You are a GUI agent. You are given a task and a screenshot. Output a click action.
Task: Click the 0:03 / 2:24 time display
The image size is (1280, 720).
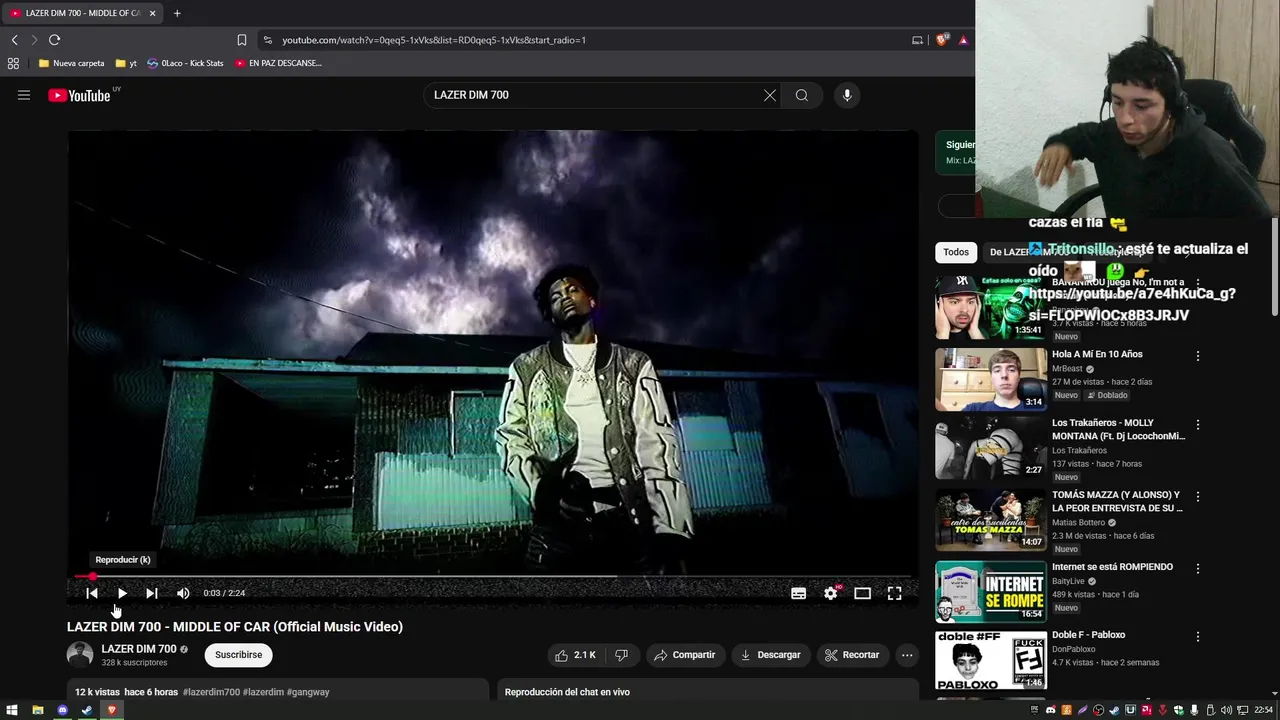[224, 593]
